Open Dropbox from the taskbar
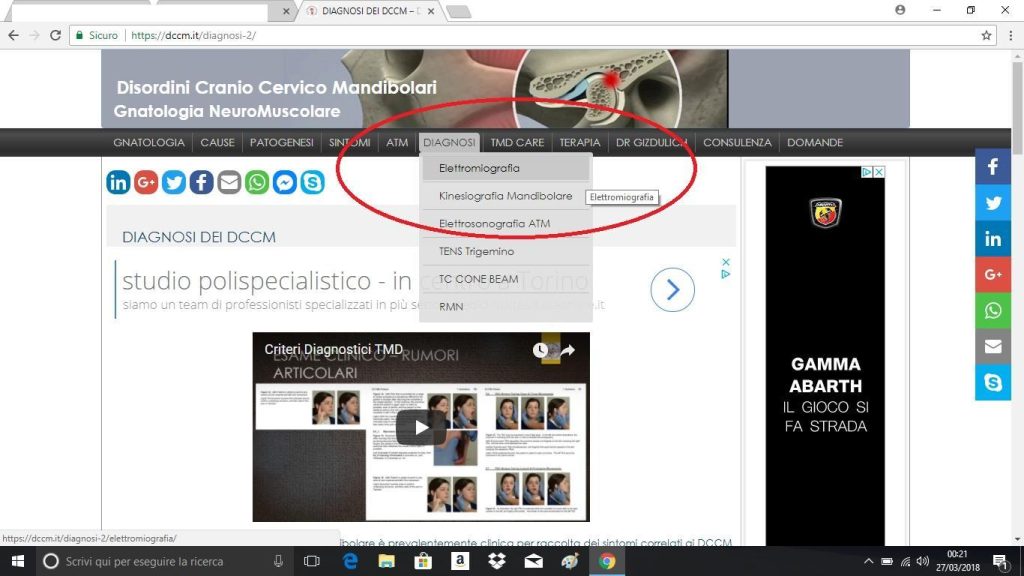 (x=496, y=561)
